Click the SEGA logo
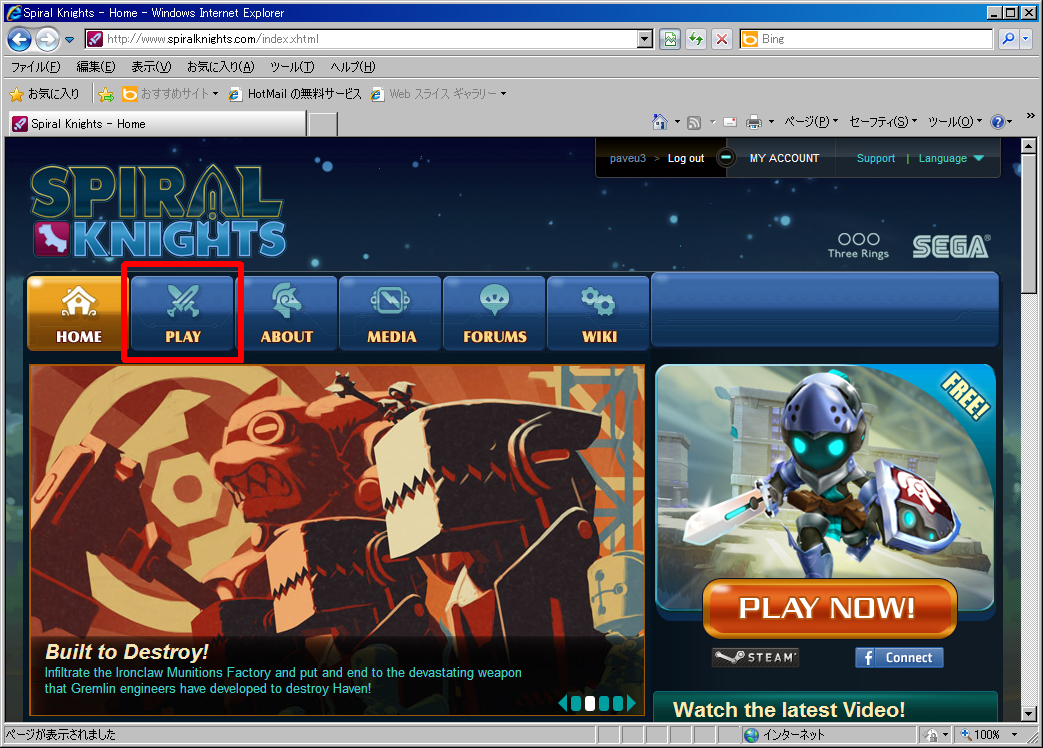Screen dimensions: 1043x748 click(951, 247)
